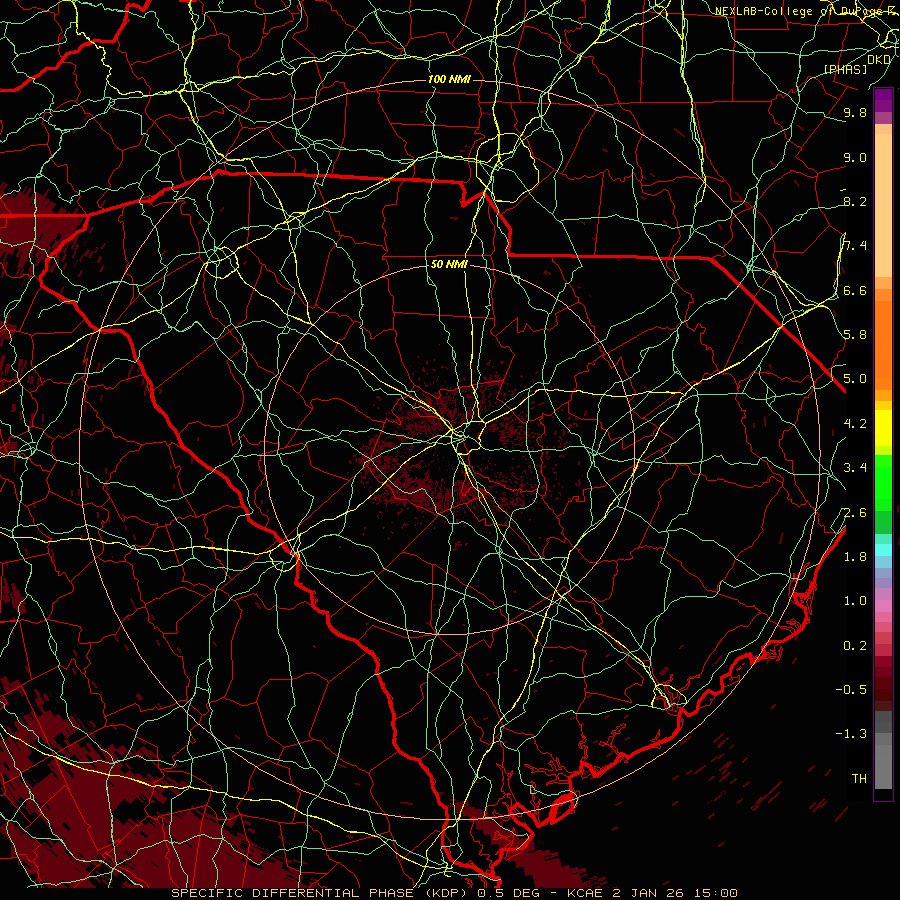Click the 100 NMI range ring label

pos(449,79)
